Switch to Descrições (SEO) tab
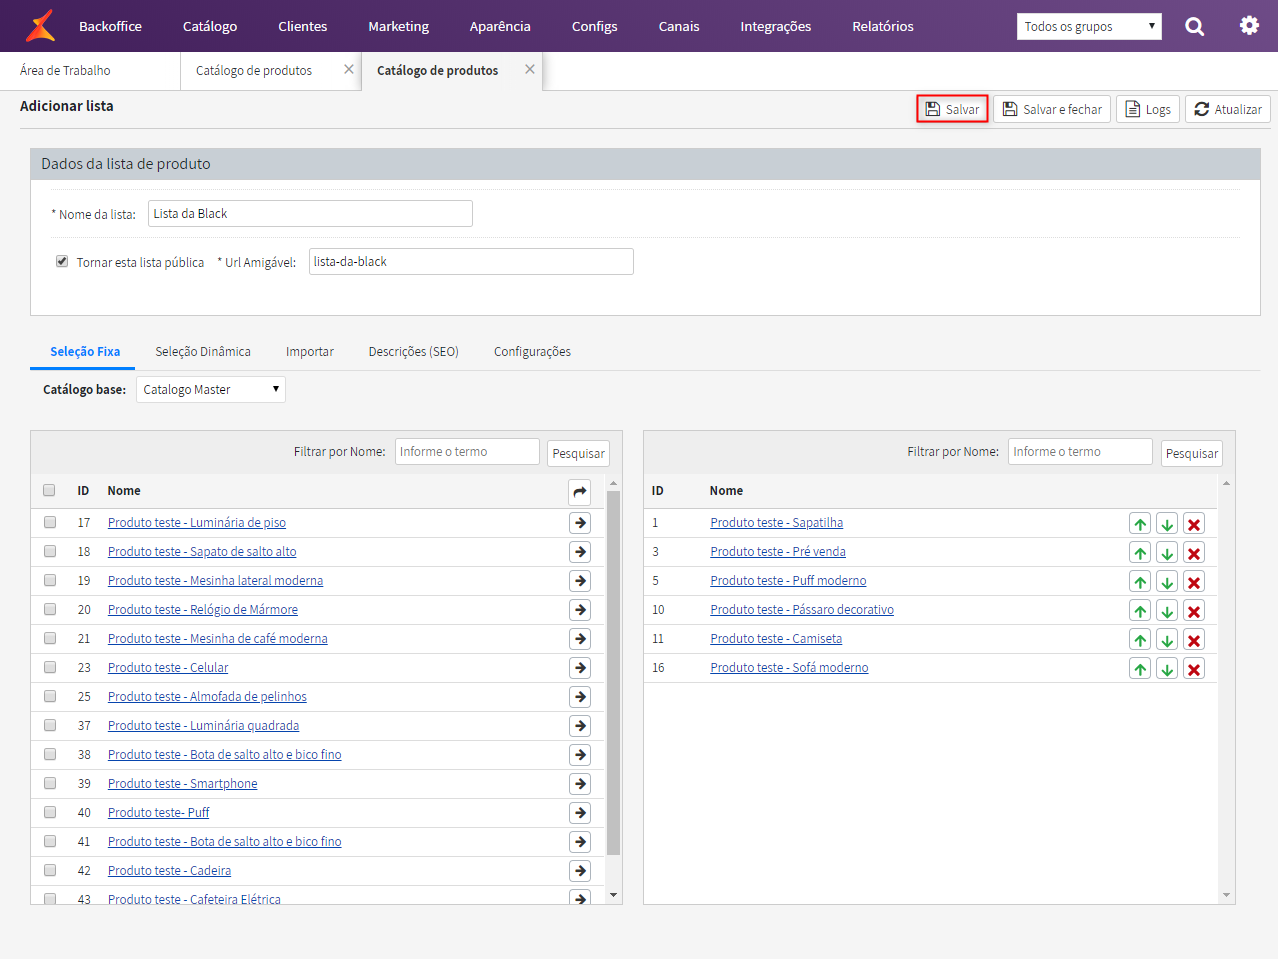 [x=414, y=351]
